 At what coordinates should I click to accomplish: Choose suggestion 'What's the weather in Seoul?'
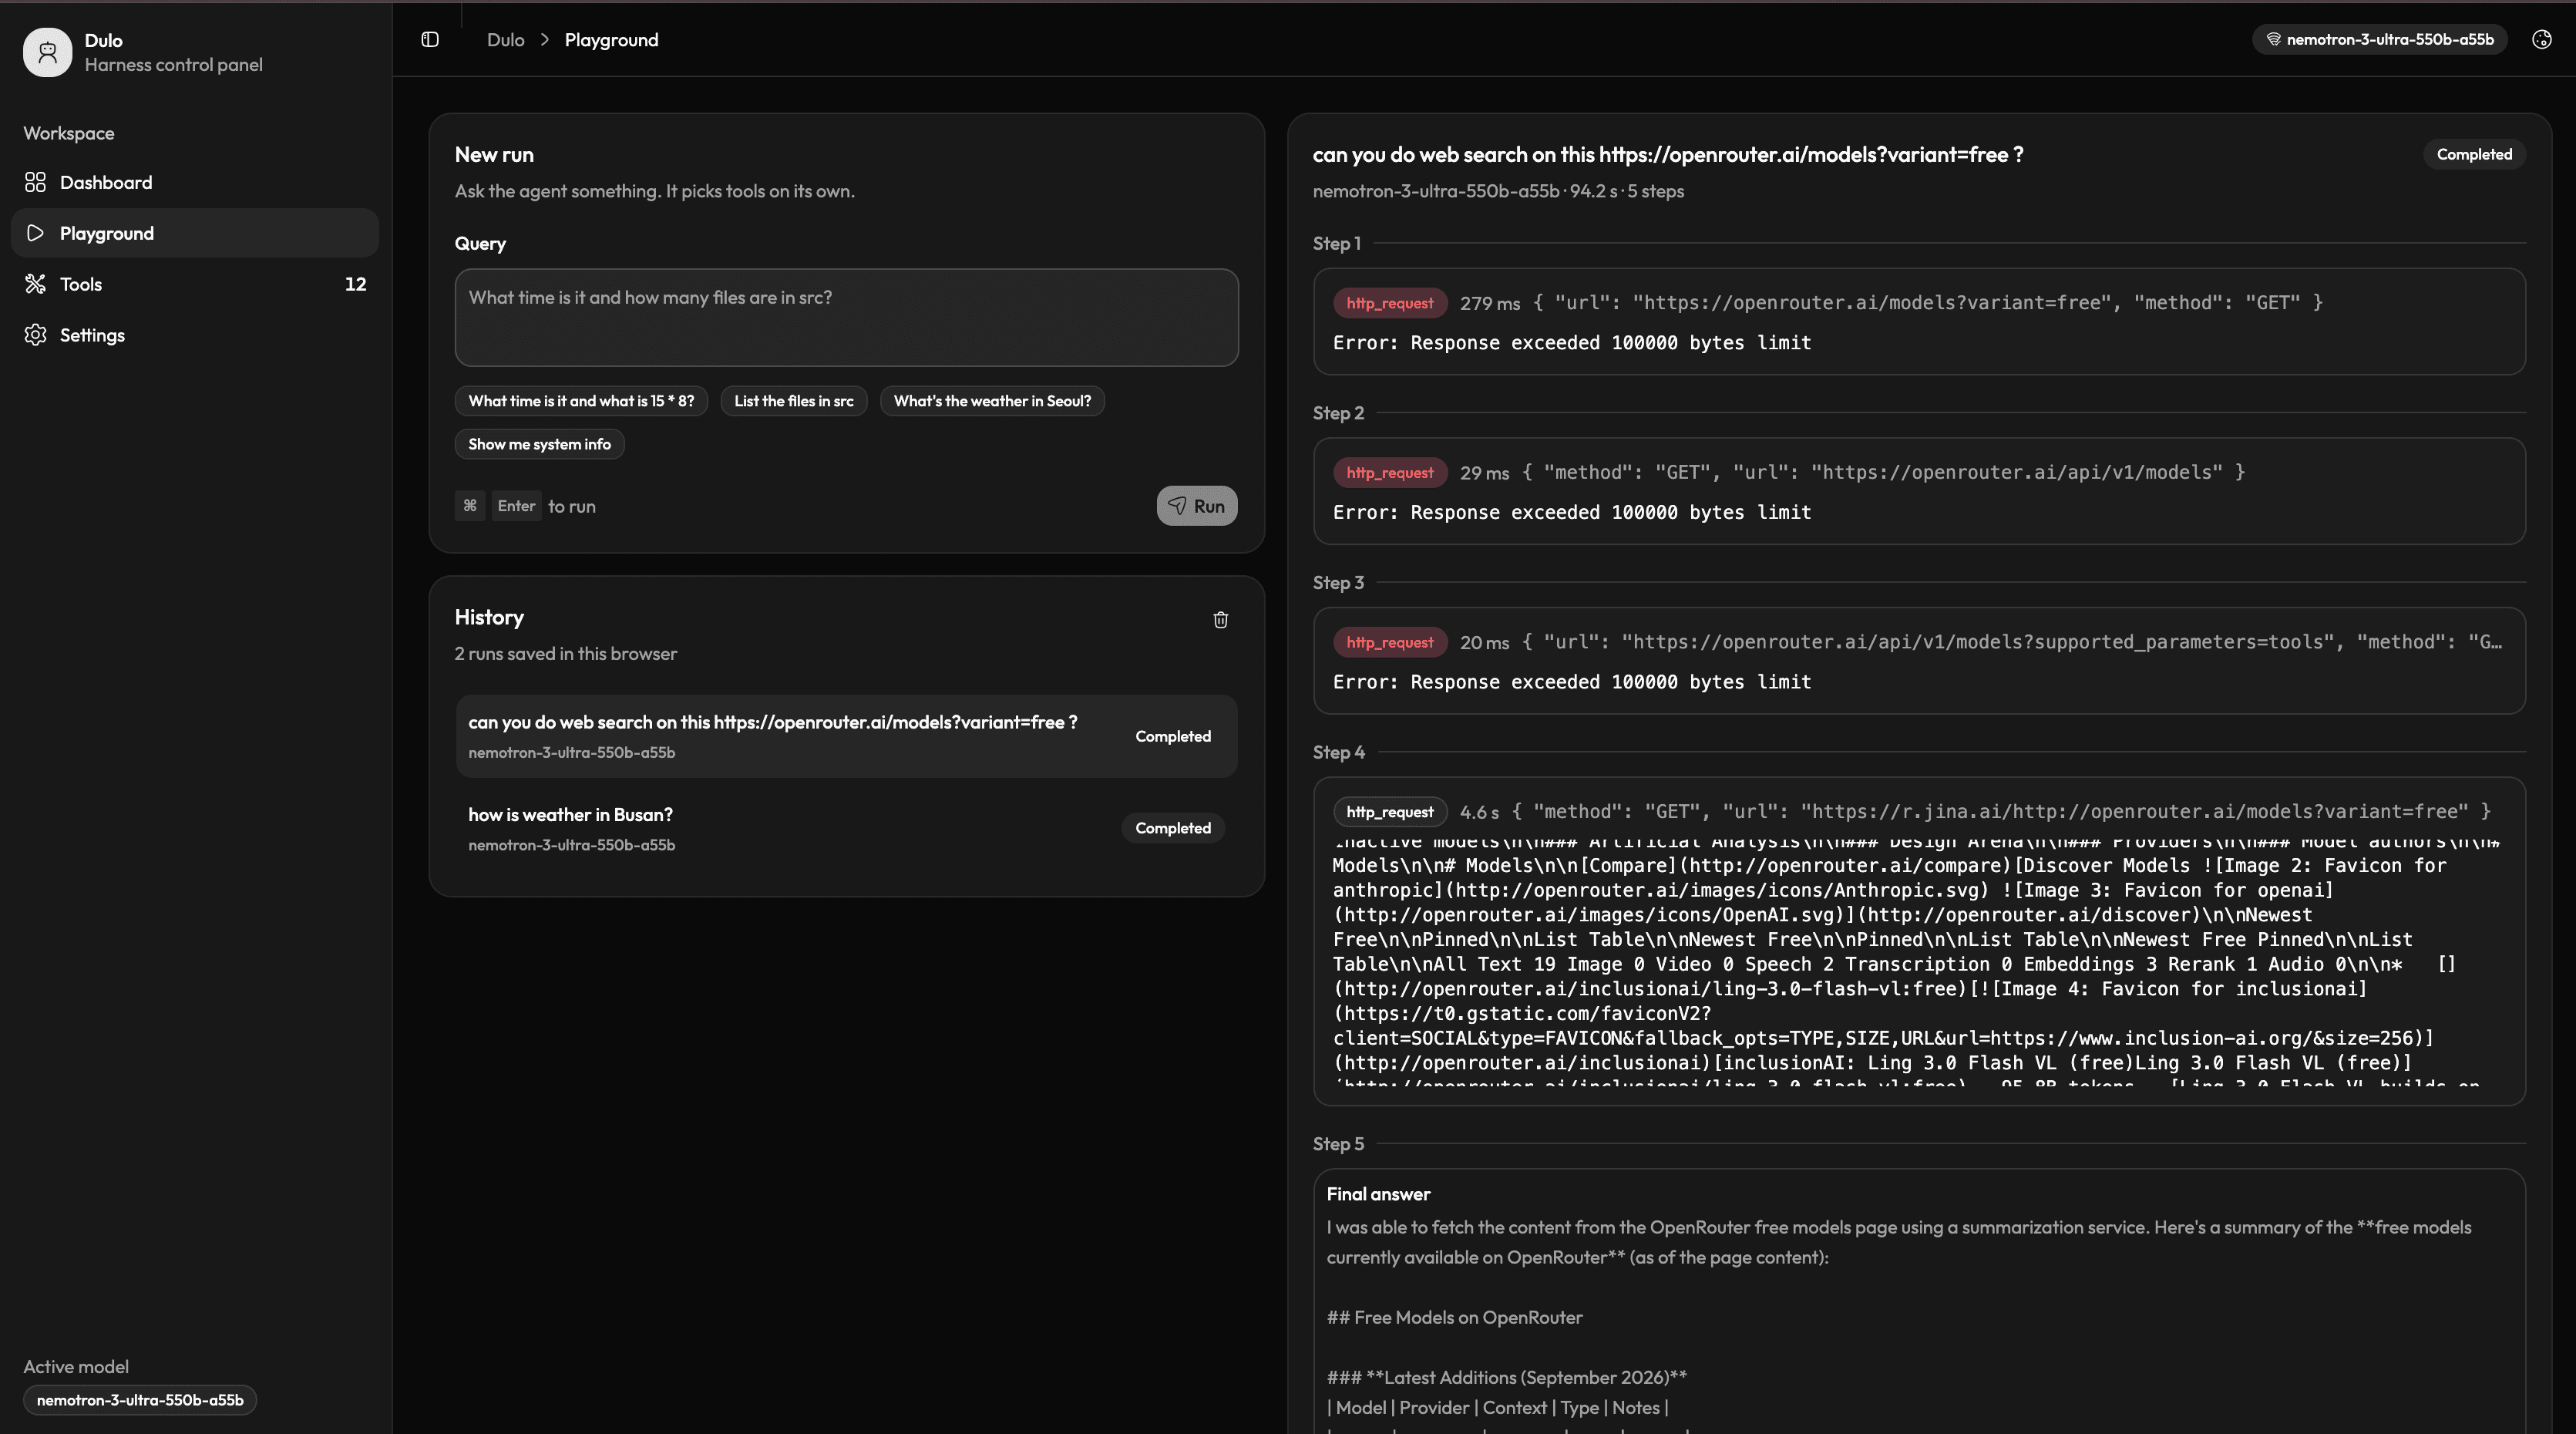point(992,401)
